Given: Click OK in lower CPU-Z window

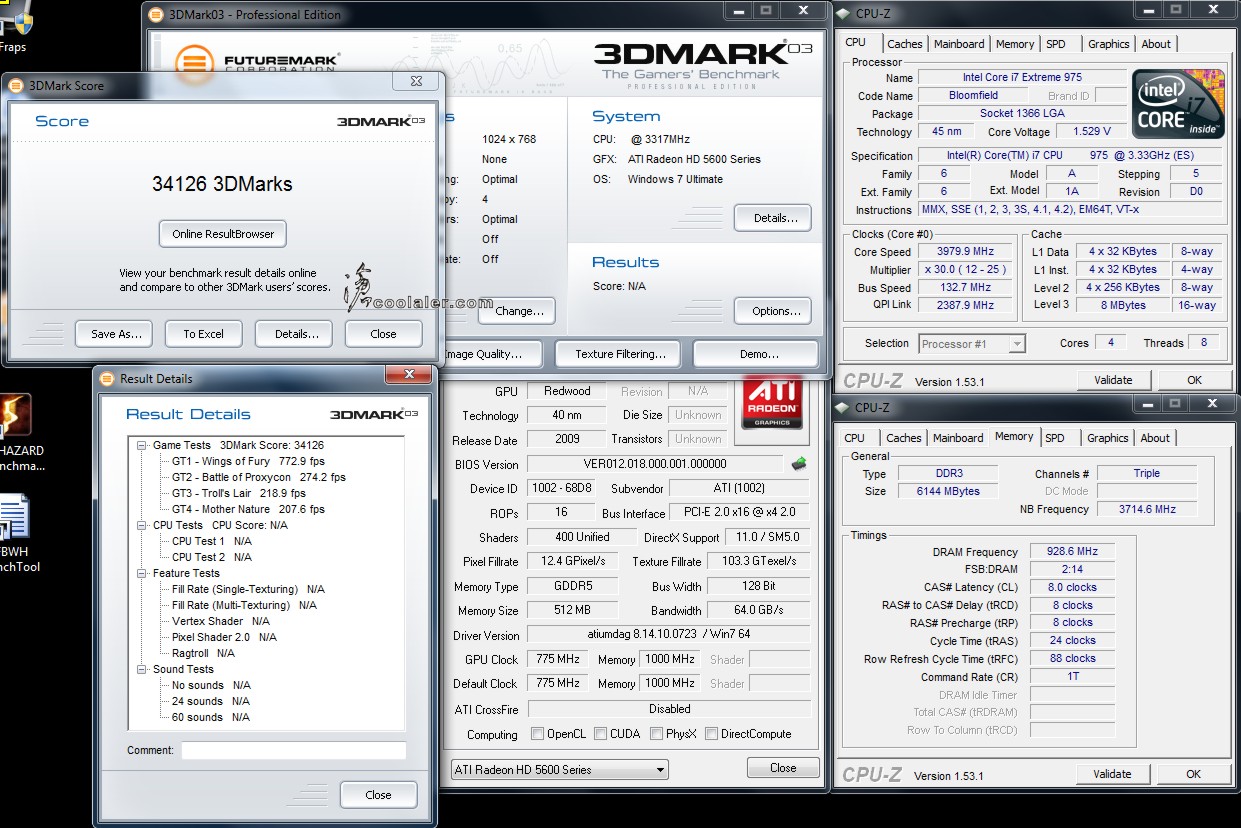Looking at the screenshot, I should [x=1193, y=774].
